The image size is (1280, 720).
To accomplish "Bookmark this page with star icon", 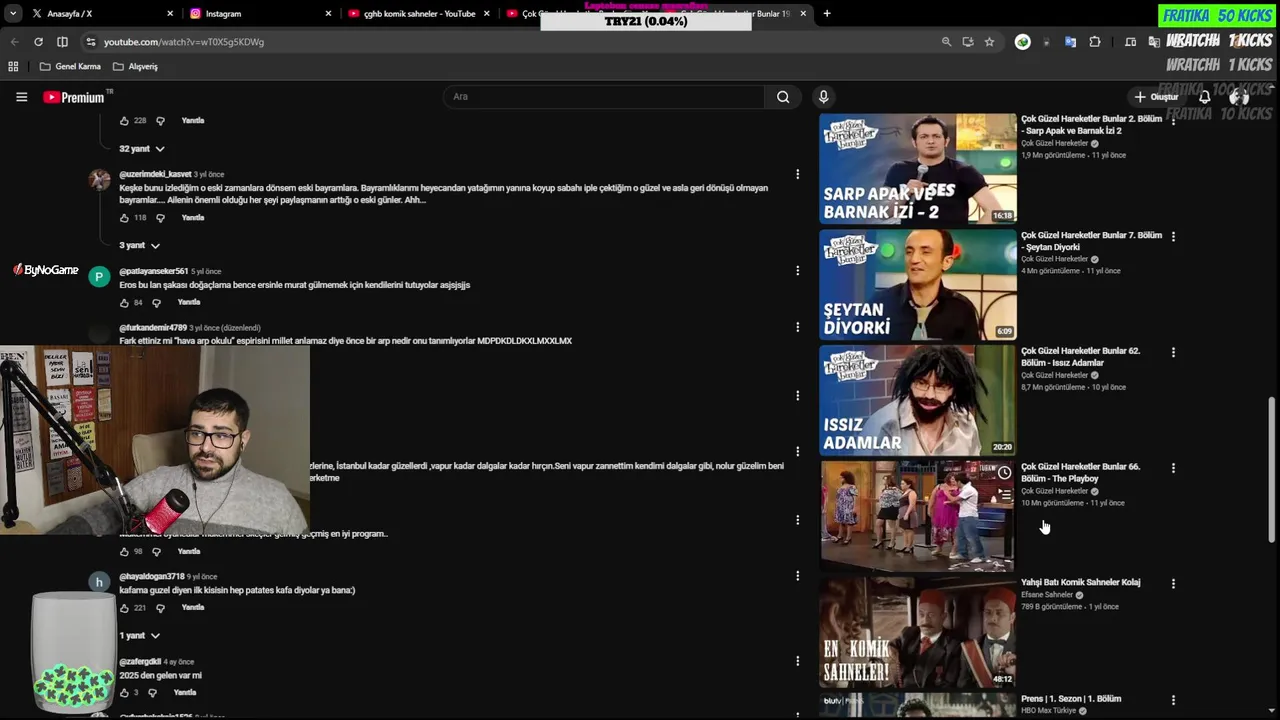I will tap(989, 42).
